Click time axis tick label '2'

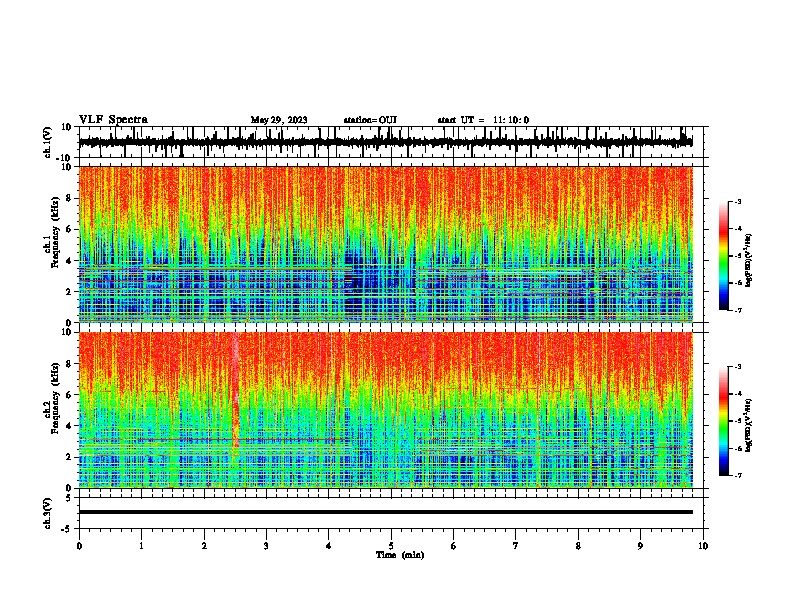[204, 546]
